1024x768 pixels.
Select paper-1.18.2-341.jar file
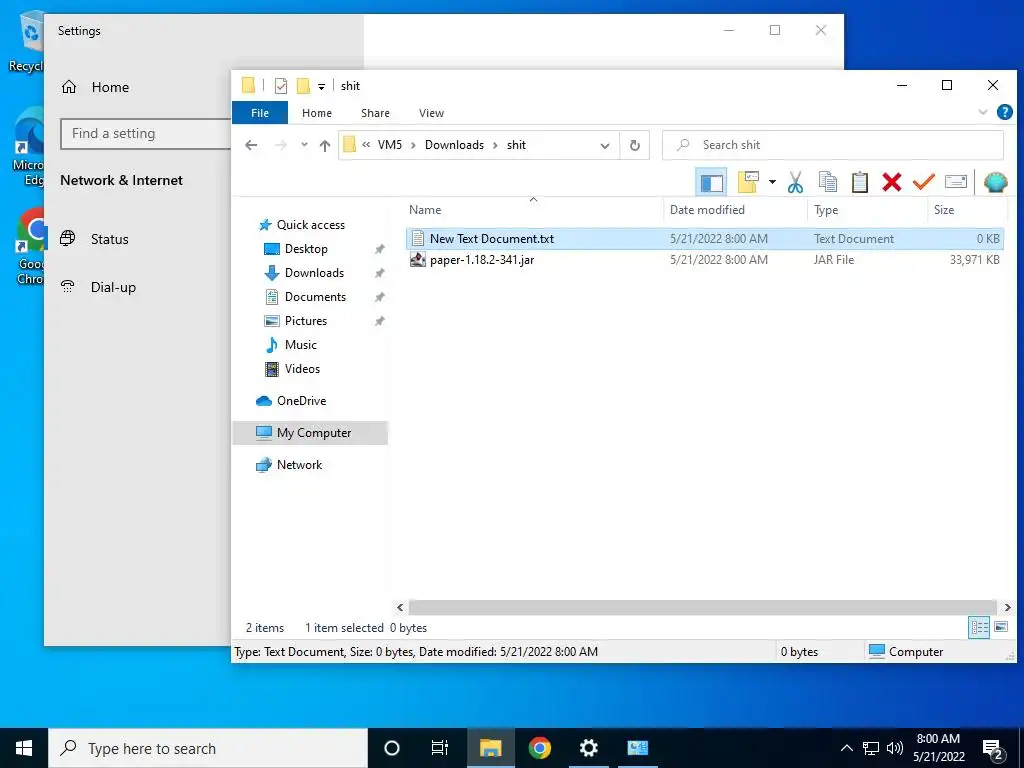coord(705,260)
